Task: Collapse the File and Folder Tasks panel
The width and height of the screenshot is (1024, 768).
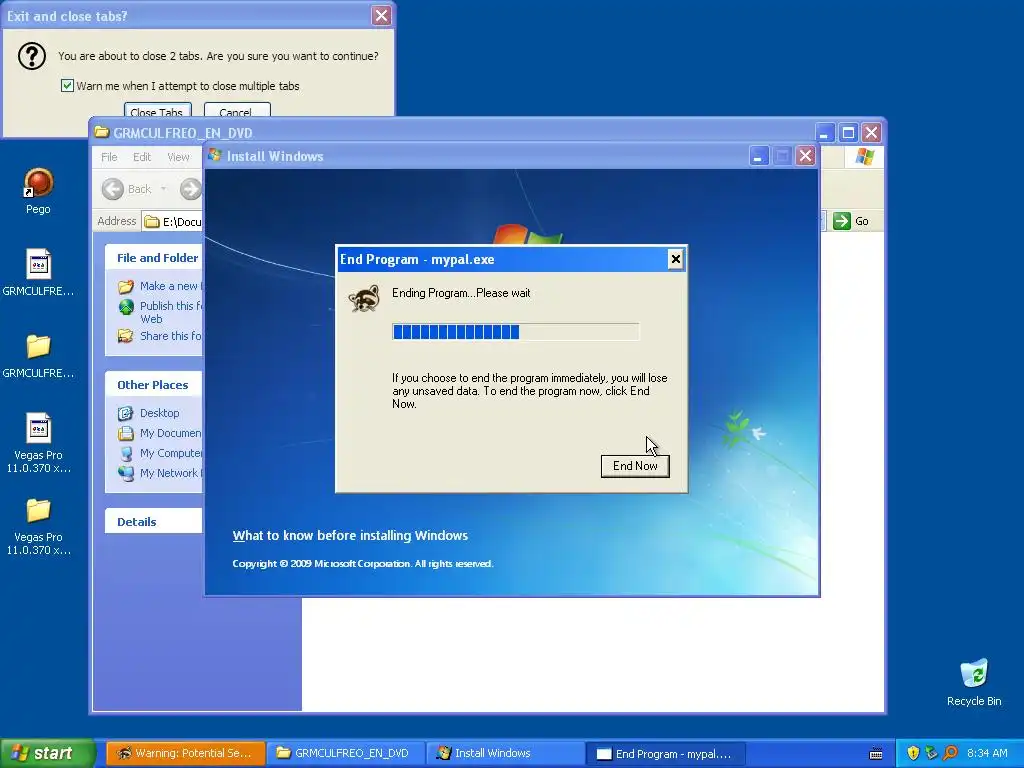Action: coord(154,258)
